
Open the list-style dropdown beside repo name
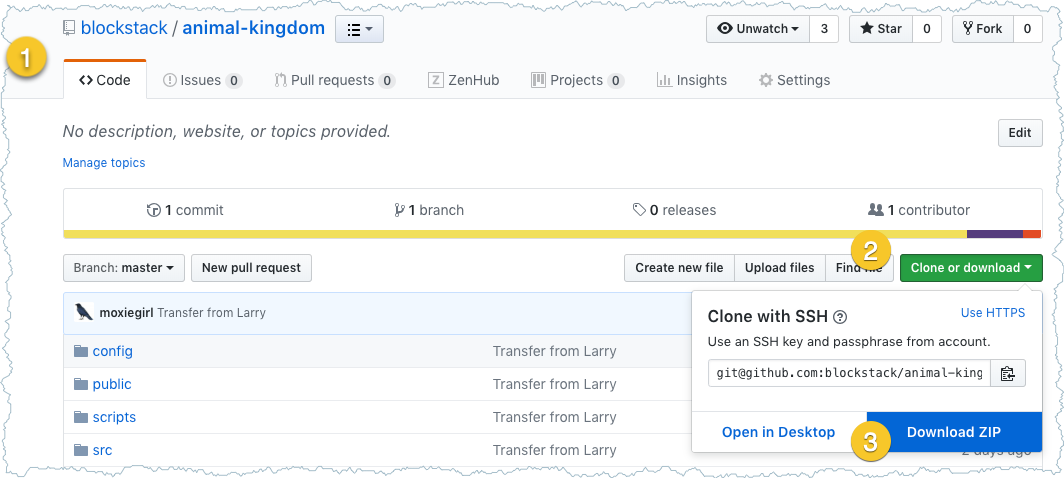359,29
